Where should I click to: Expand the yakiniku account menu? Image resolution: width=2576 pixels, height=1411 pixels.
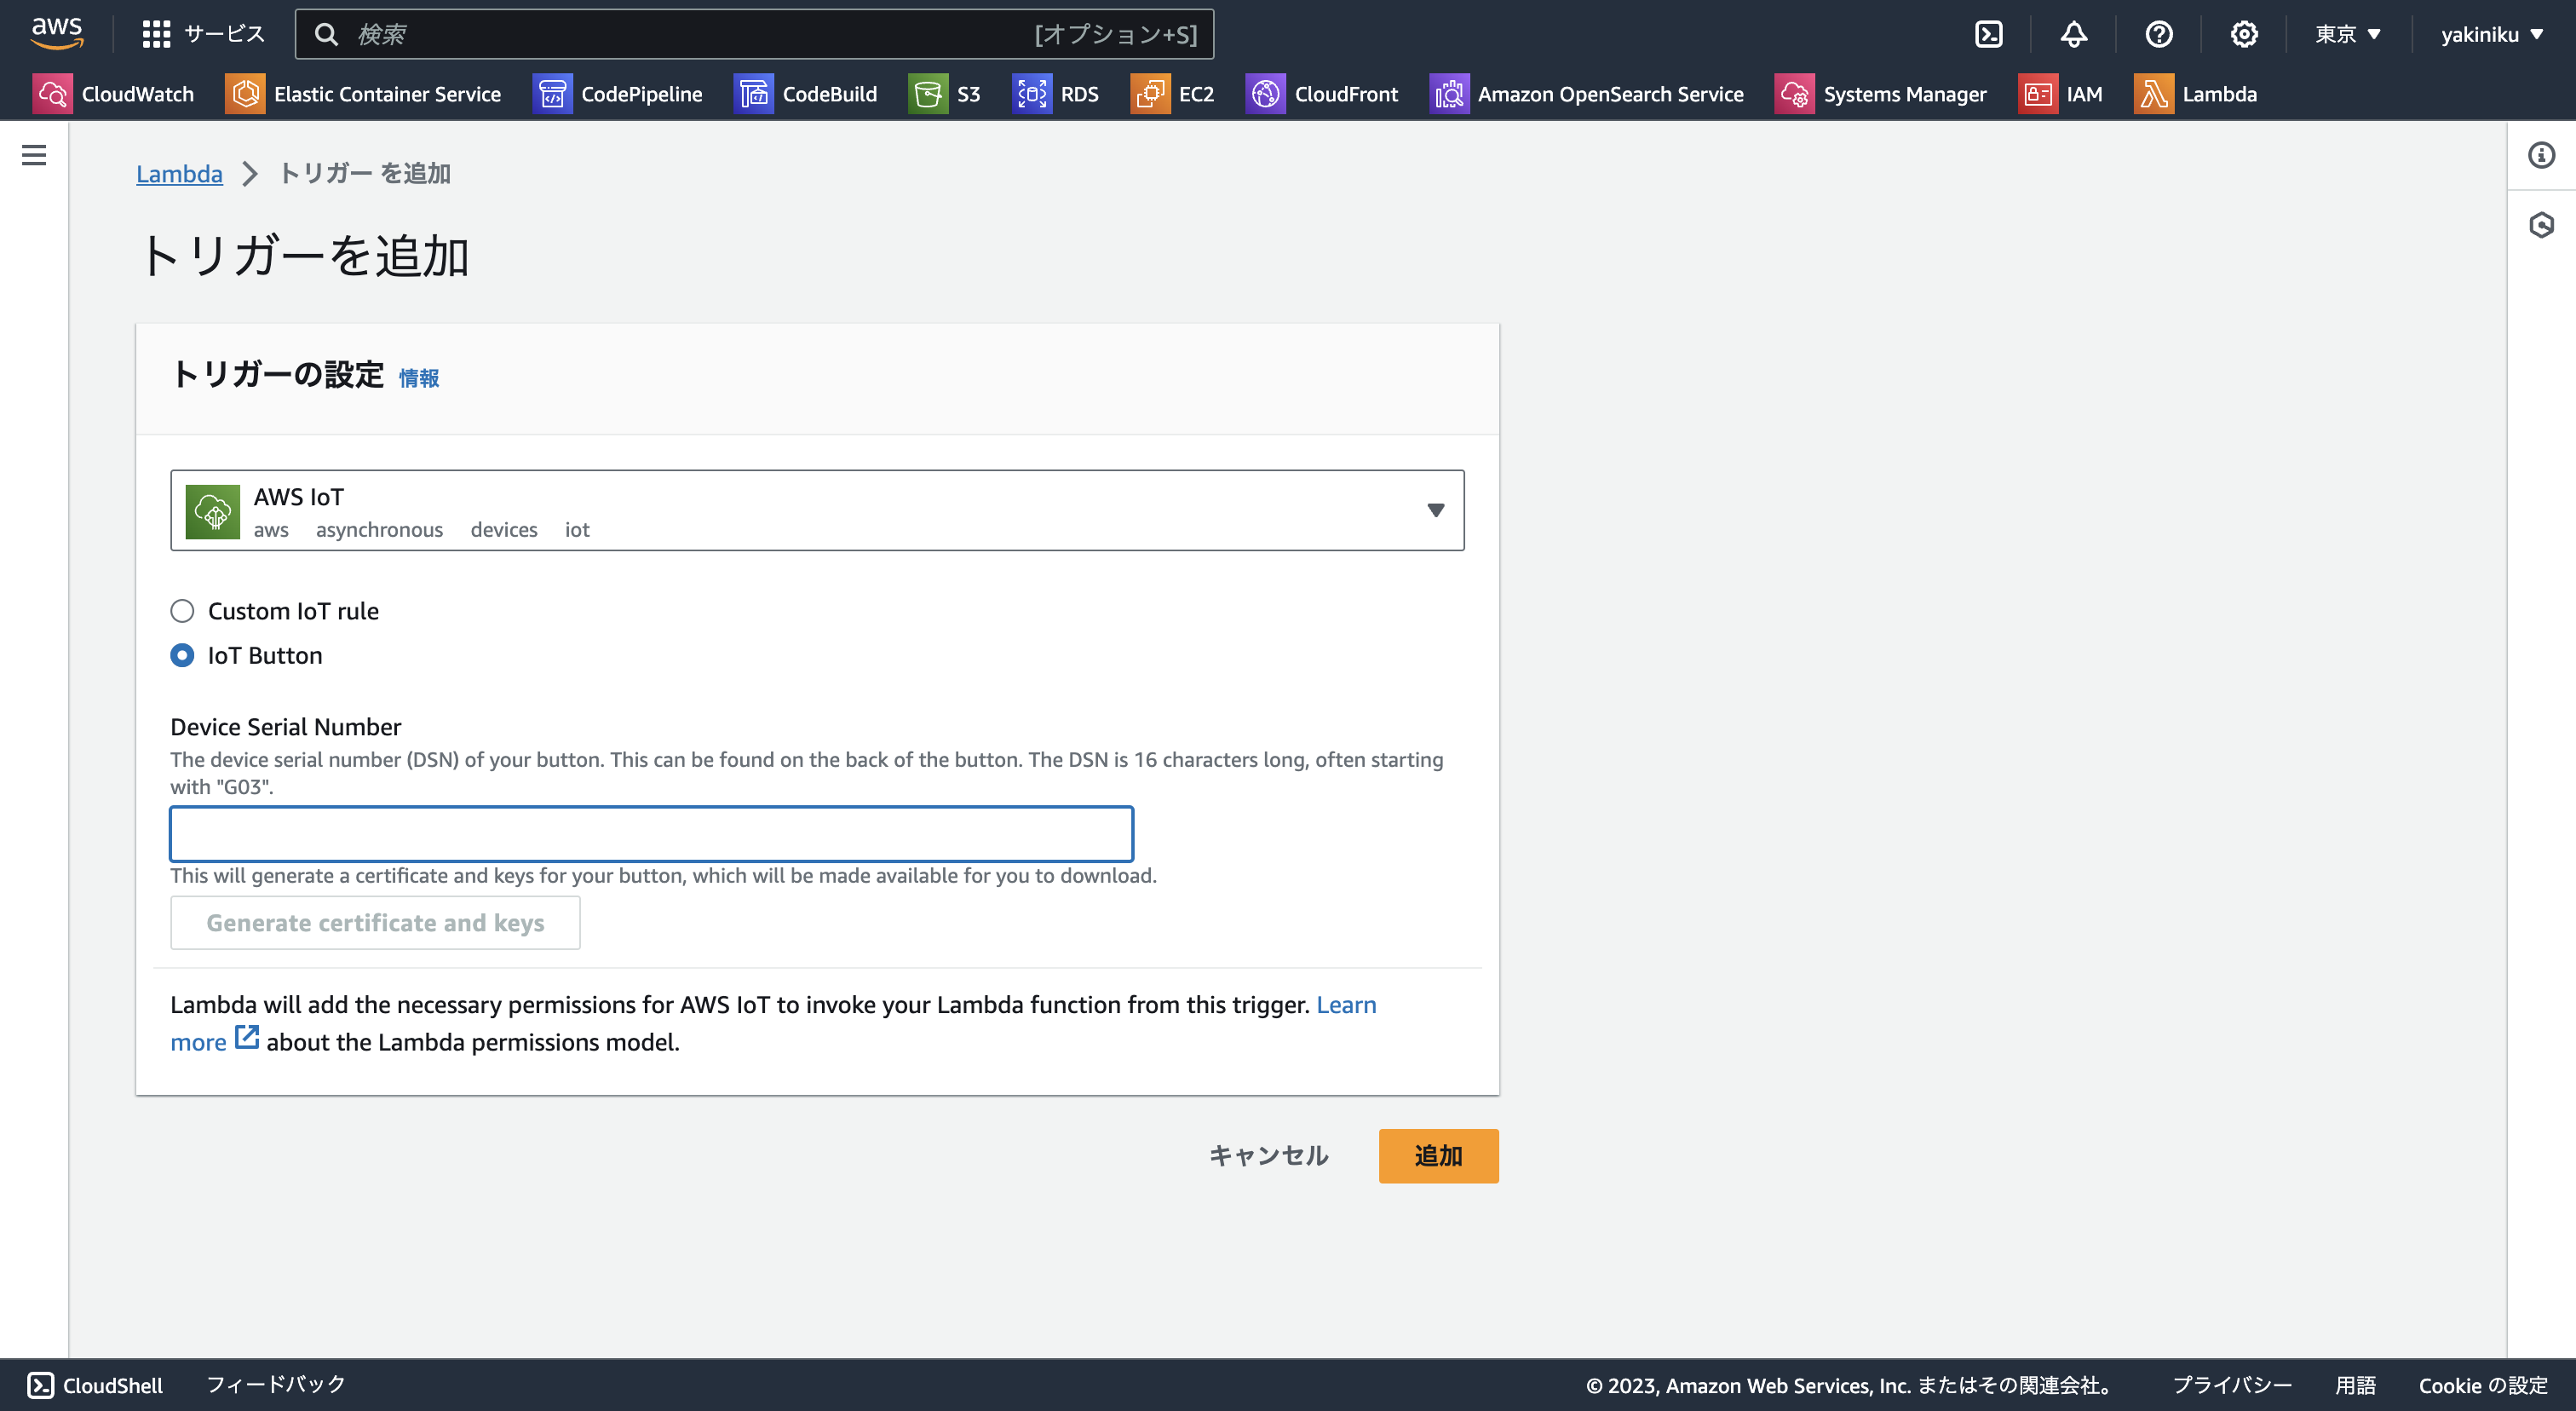point(2491,34)
